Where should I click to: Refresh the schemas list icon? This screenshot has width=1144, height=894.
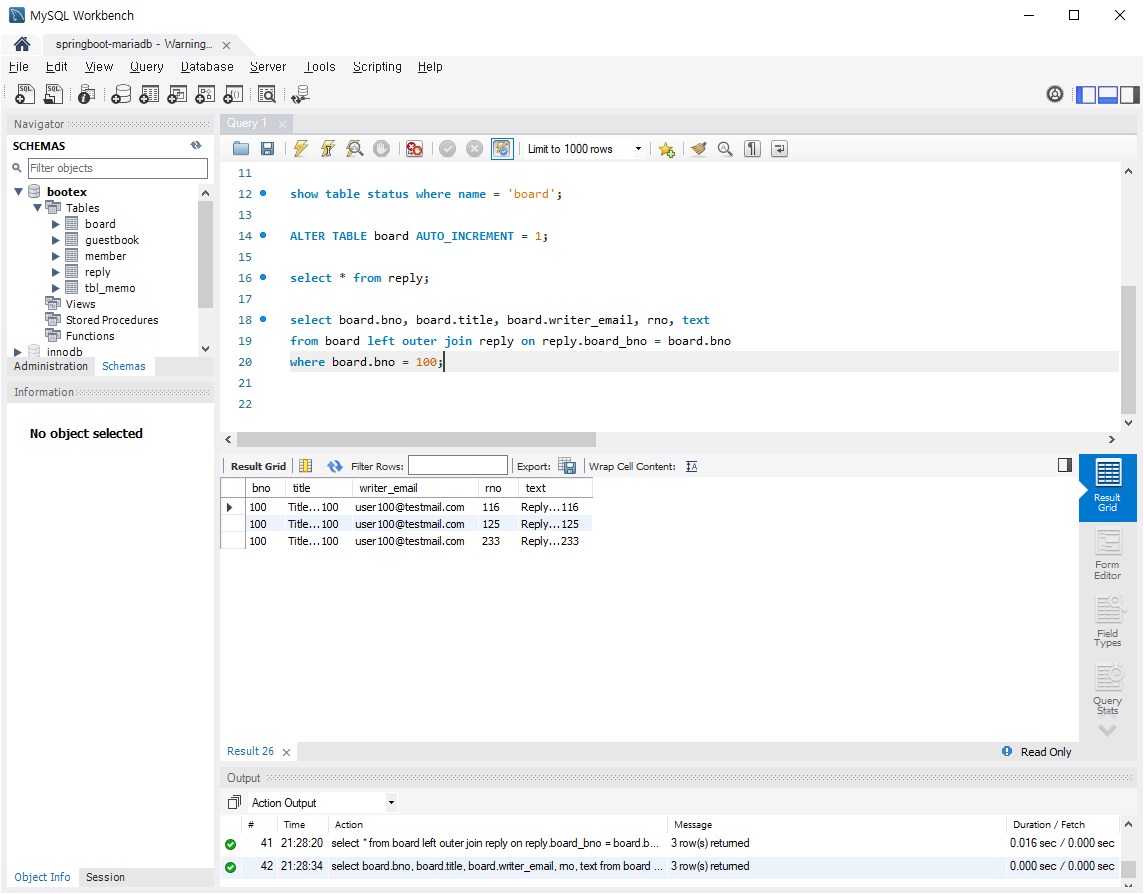[196, 146]
